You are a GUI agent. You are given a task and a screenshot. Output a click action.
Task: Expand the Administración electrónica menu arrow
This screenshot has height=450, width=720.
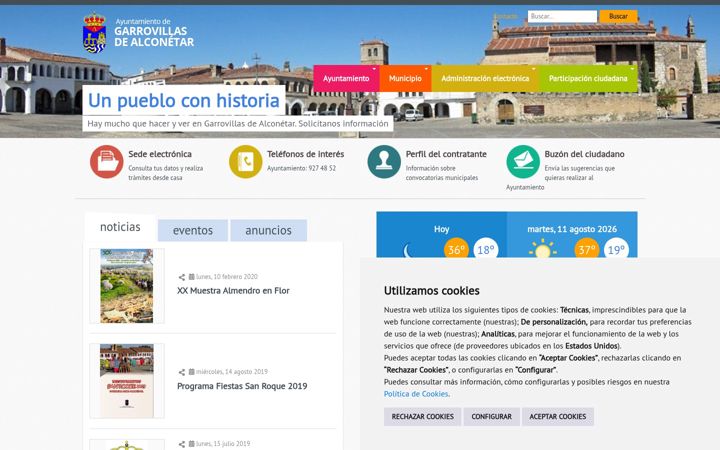534,69
